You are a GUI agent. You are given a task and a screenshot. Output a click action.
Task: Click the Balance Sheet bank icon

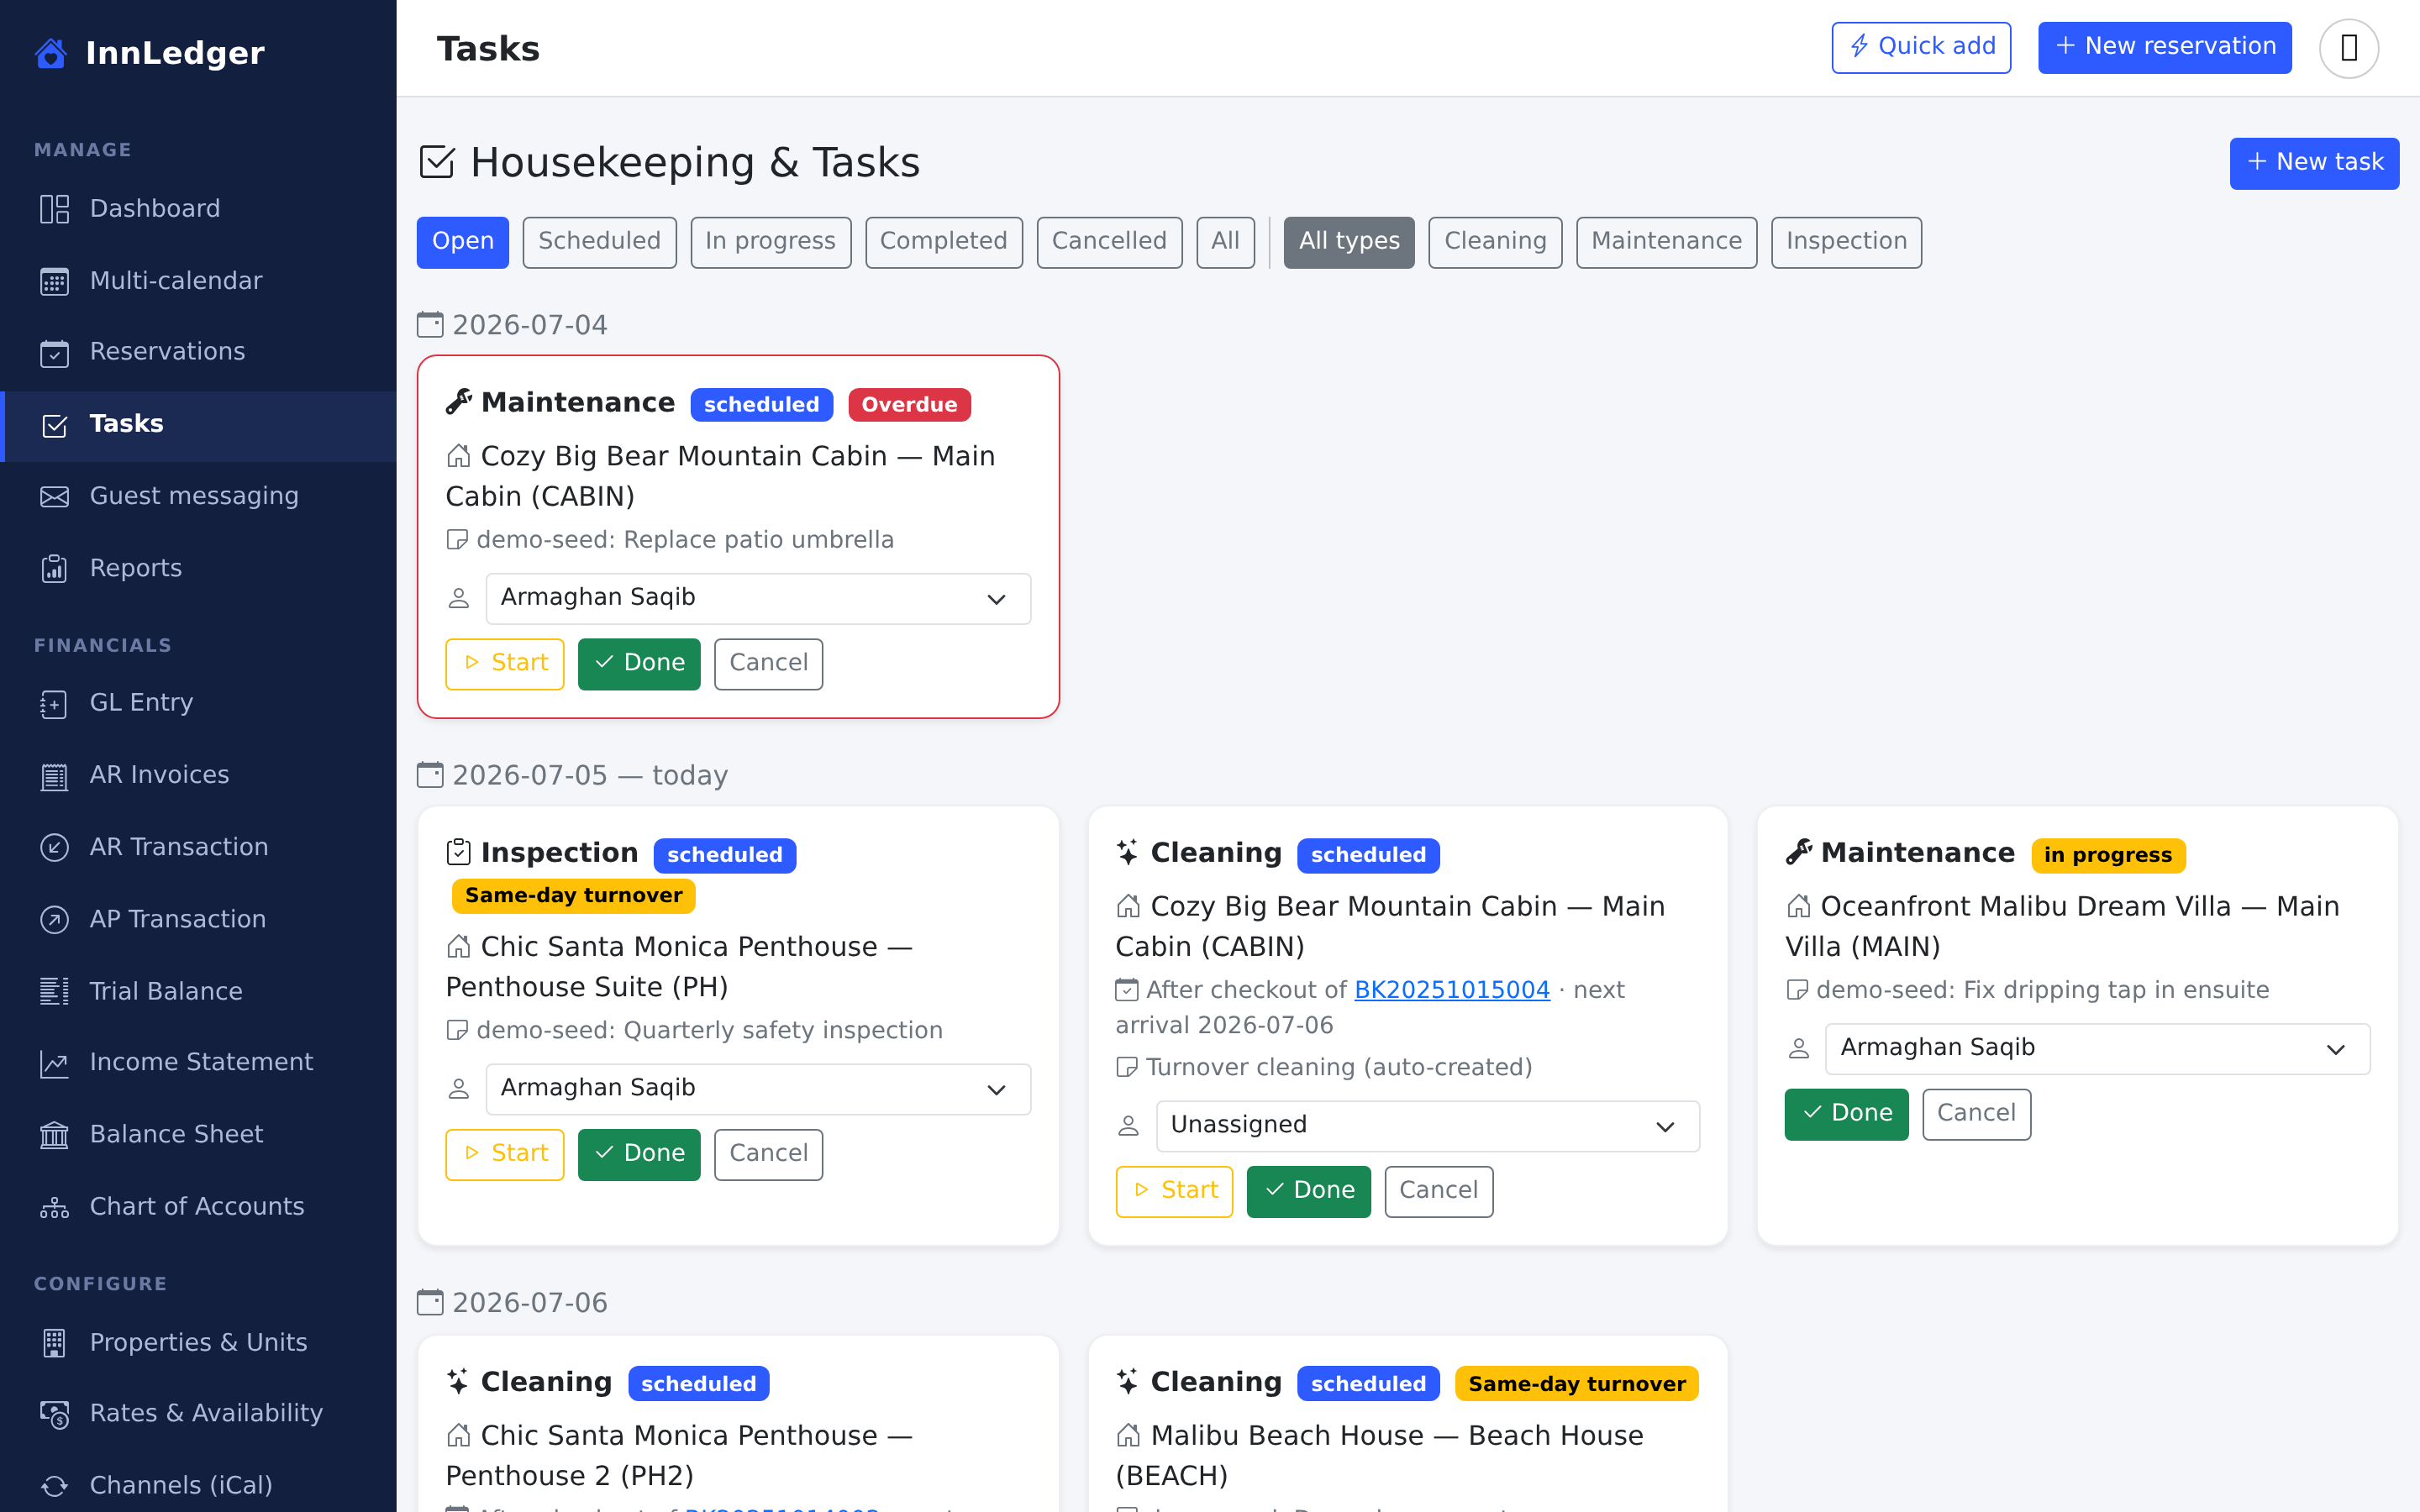pos(54,1134)
